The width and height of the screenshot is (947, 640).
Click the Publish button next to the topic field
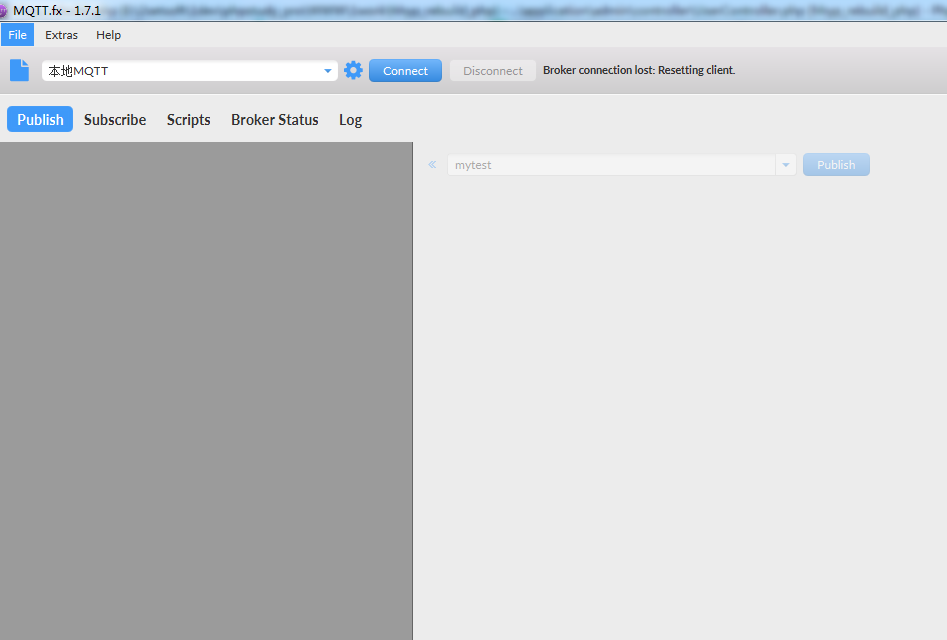point(836,165)
